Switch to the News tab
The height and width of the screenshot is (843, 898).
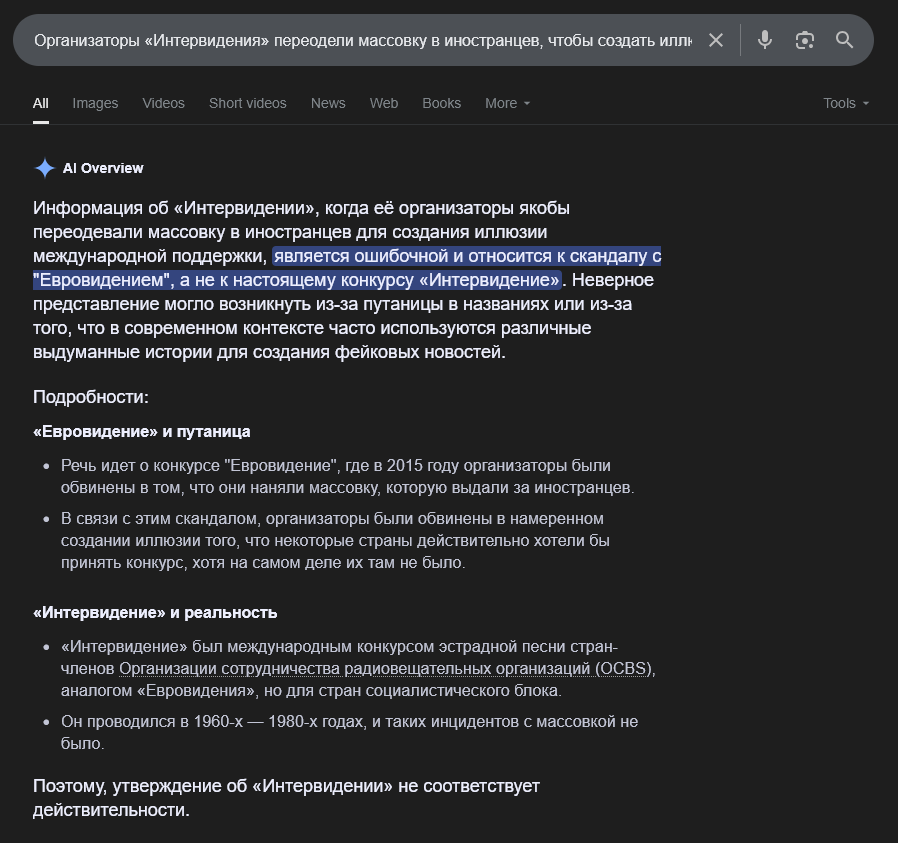point(328,103)
